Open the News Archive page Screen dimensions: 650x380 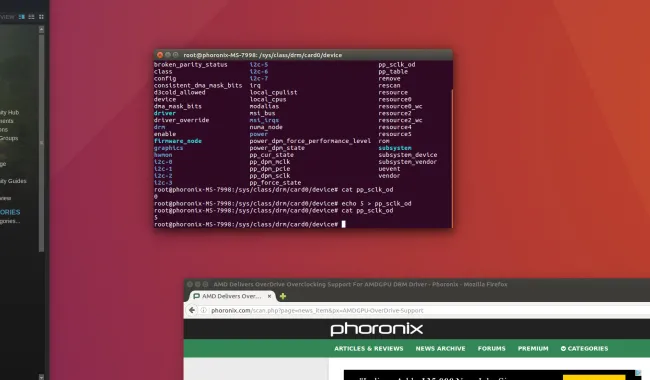coord(440,349)
